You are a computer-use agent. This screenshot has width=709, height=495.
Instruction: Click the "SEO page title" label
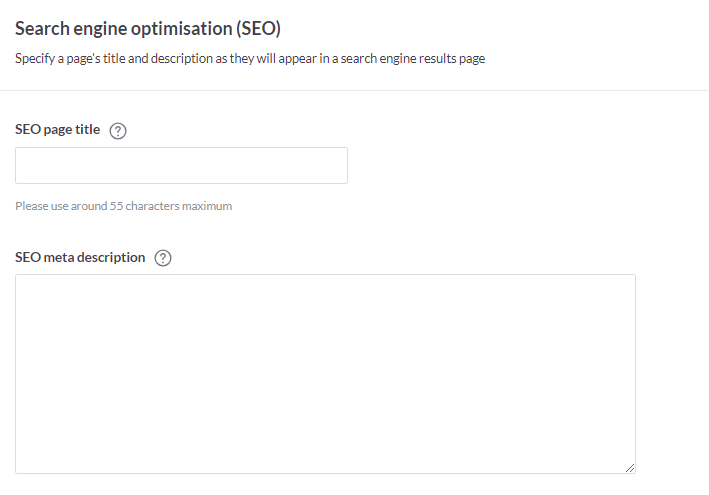click(58, 130)
